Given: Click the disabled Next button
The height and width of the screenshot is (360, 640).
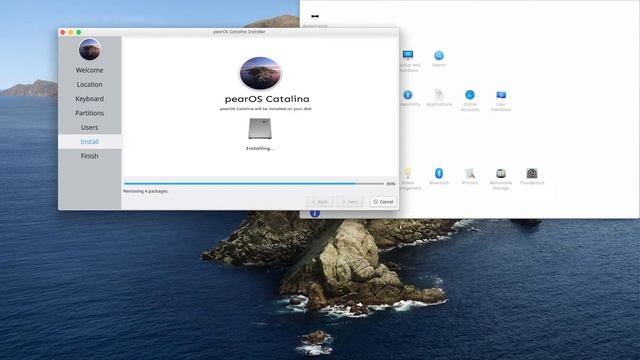Looking at the screenshot, I should (349, 202).
